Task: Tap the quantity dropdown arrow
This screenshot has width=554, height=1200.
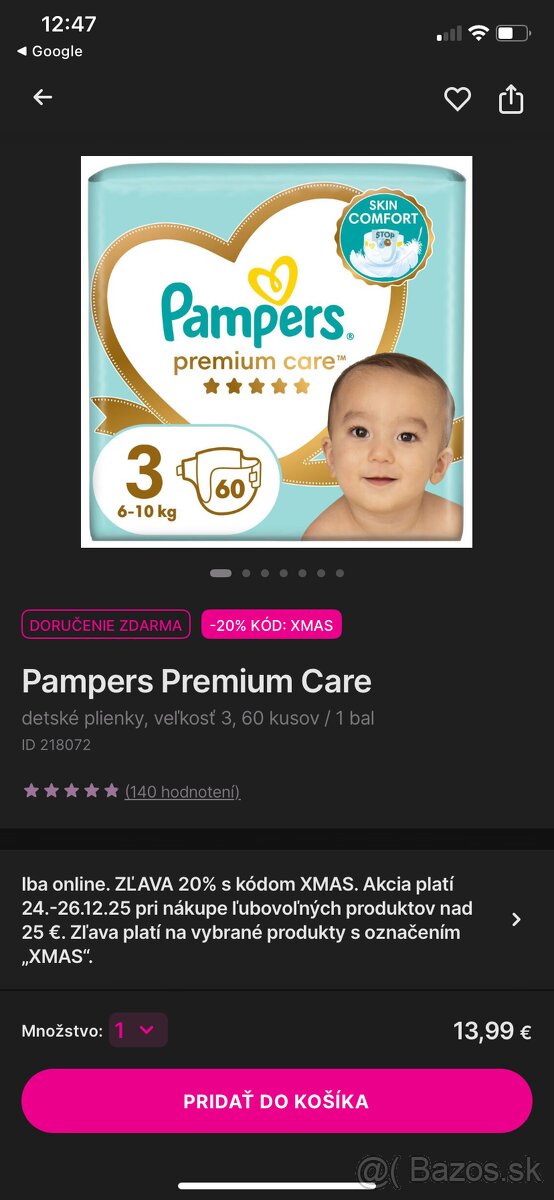Action: click(147, 1030)
